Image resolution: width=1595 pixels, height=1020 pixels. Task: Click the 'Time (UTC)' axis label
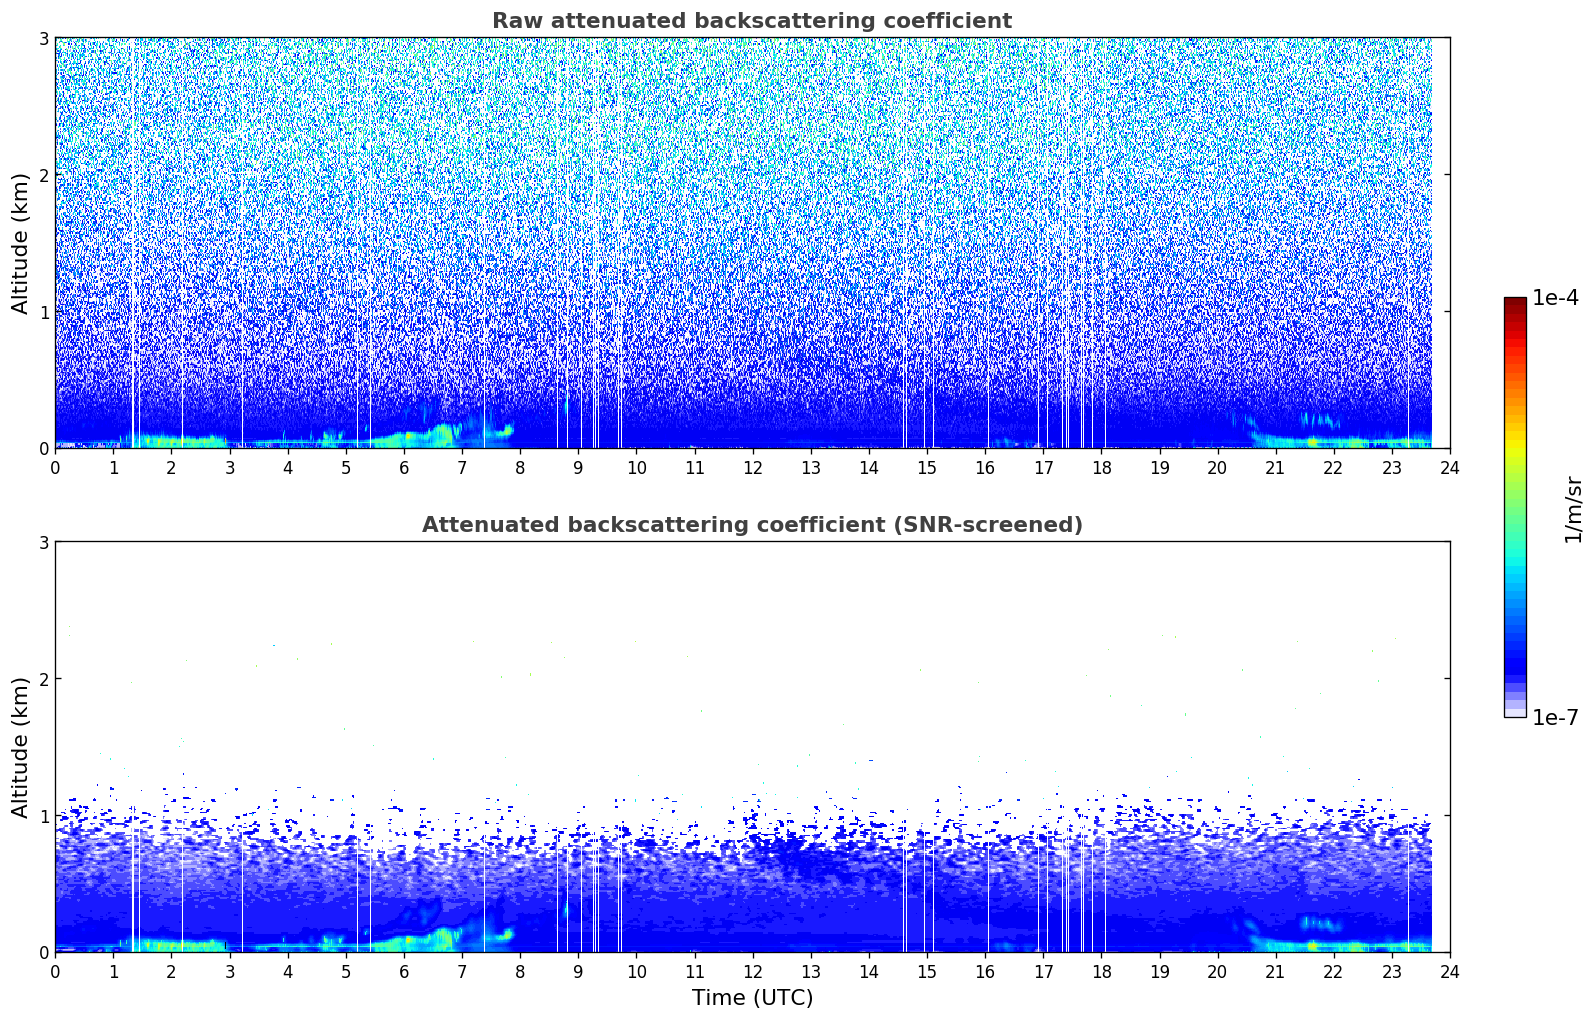pyautogui.click(x=752, y=997)
